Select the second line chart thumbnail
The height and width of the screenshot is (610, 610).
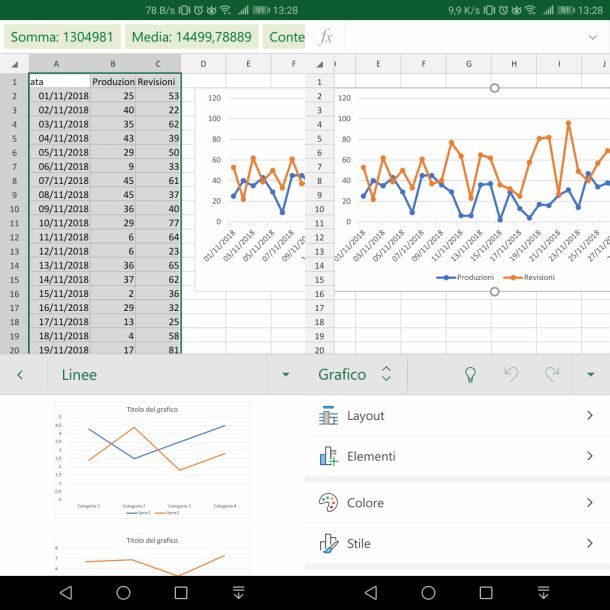(152, 554)
